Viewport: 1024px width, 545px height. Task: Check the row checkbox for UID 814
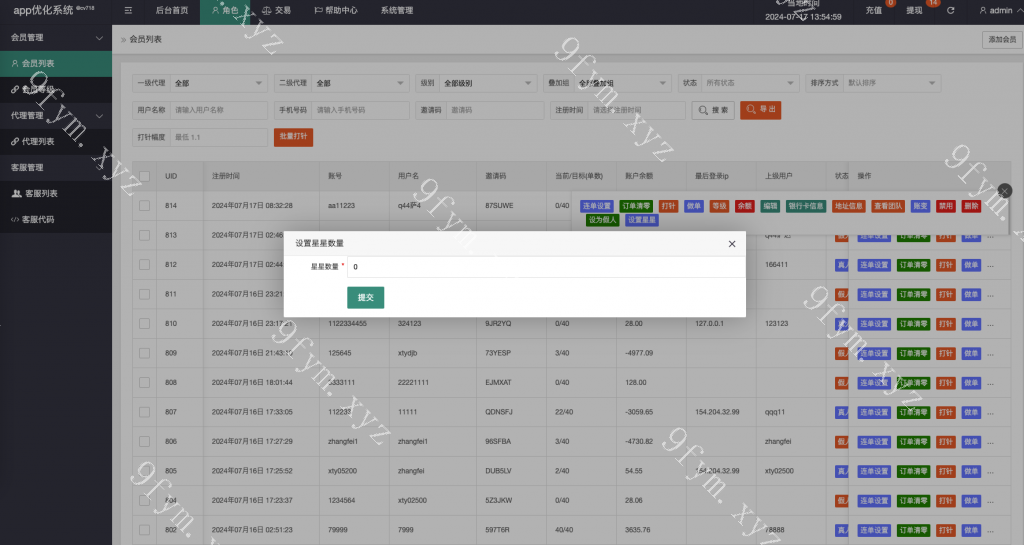pos(144,206)
